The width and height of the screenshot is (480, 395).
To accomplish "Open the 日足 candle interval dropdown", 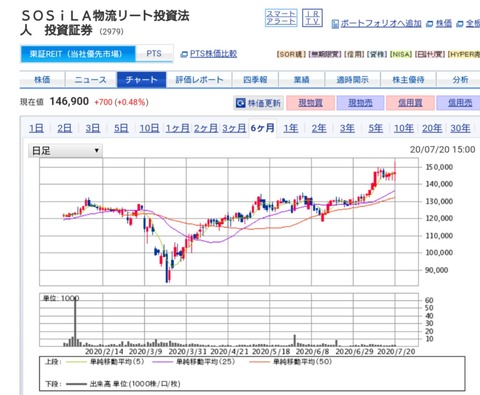I will 65,151.
